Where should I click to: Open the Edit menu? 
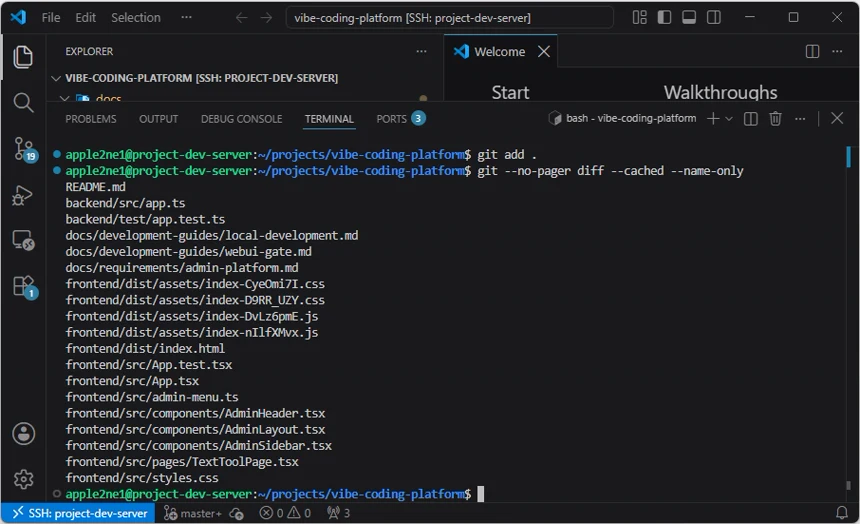click(x=86, y=18)
